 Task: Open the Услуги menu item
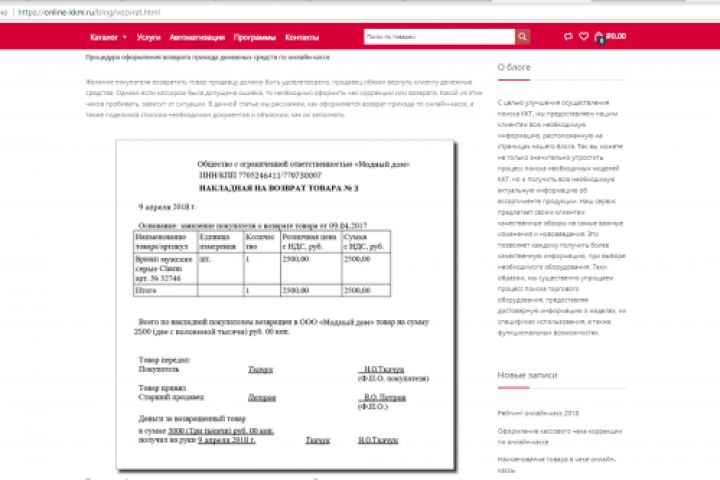148,37
